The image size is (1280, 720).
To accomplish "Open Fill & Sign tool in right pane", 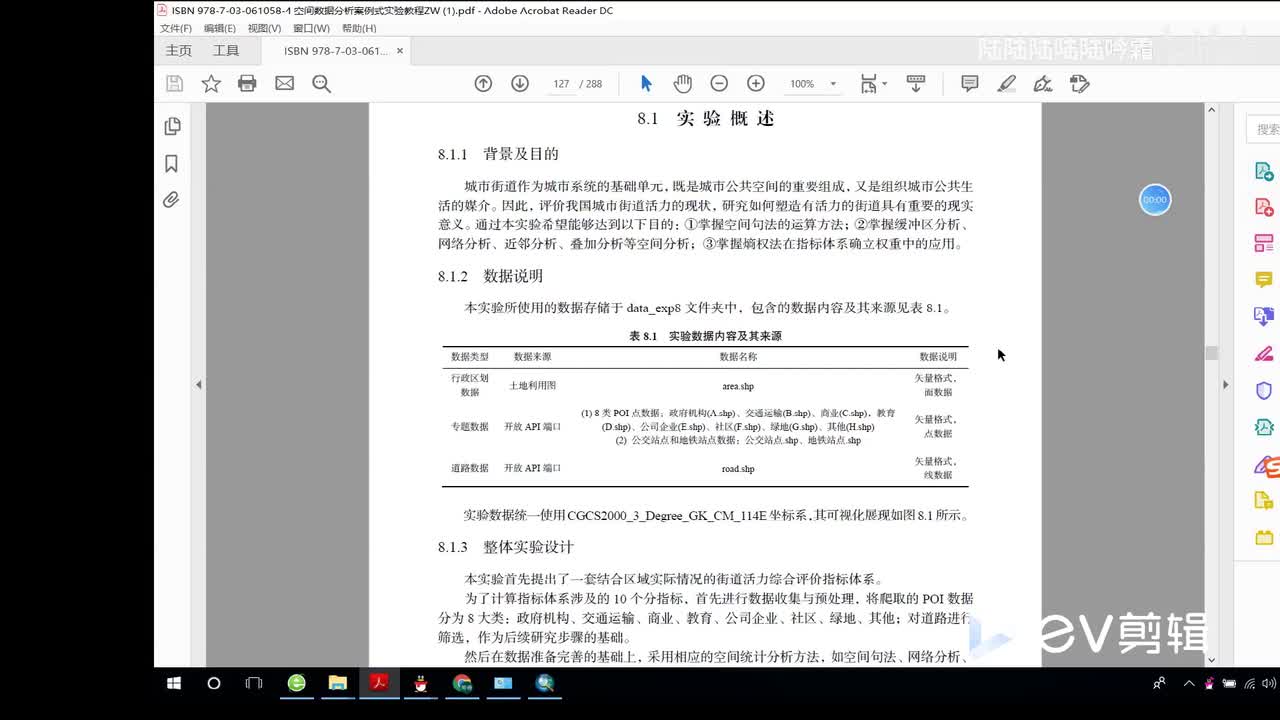I will point(1264,354).
